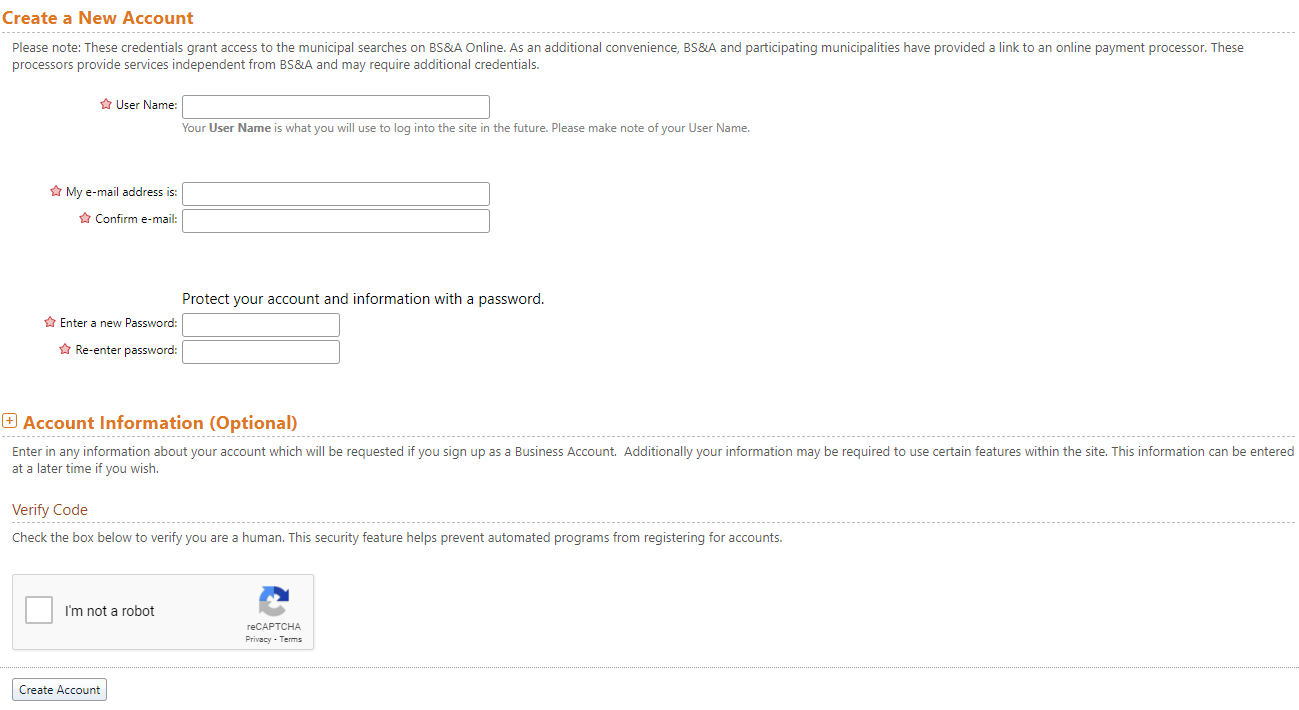Open the reCAPTCHA Terms link
Screen dimensions: 1299x710
(290, 639)
